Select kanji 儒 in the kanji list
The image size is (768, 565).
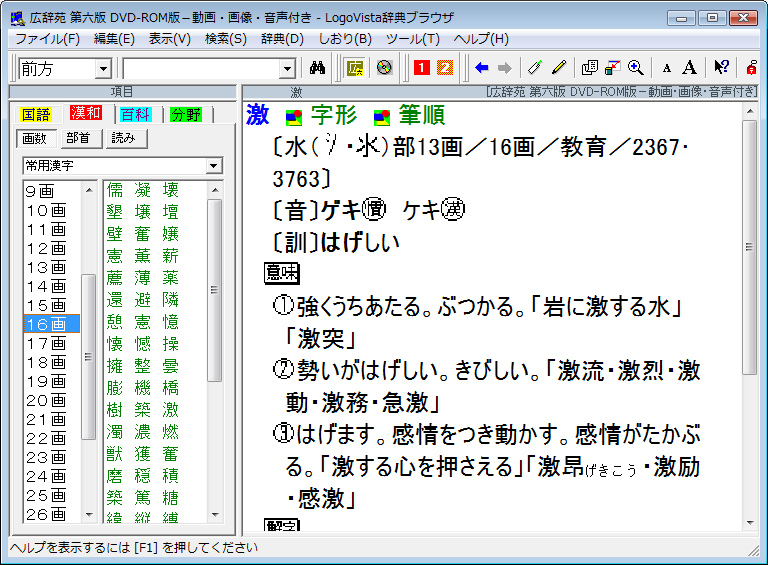[x=115, y=189]
